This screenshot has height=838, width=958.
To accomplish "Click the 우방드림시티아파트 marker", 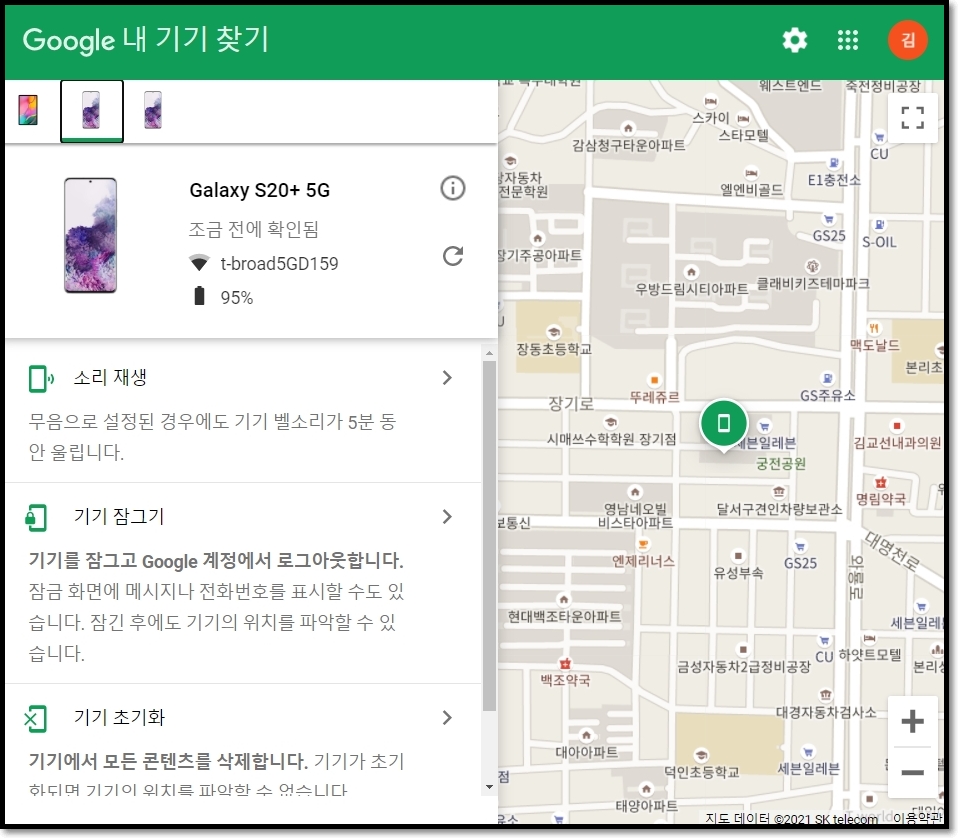I will click(691, 272).
